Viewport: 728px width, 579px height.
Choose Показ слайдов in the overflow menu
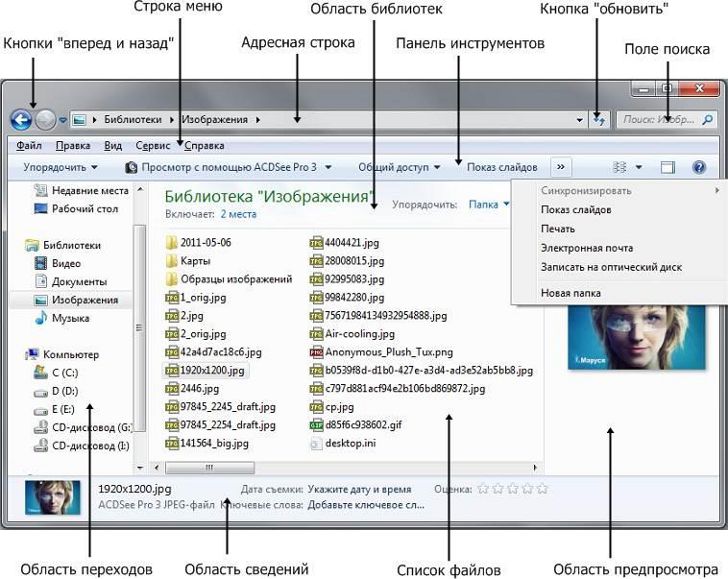click(x=576, y=210)
